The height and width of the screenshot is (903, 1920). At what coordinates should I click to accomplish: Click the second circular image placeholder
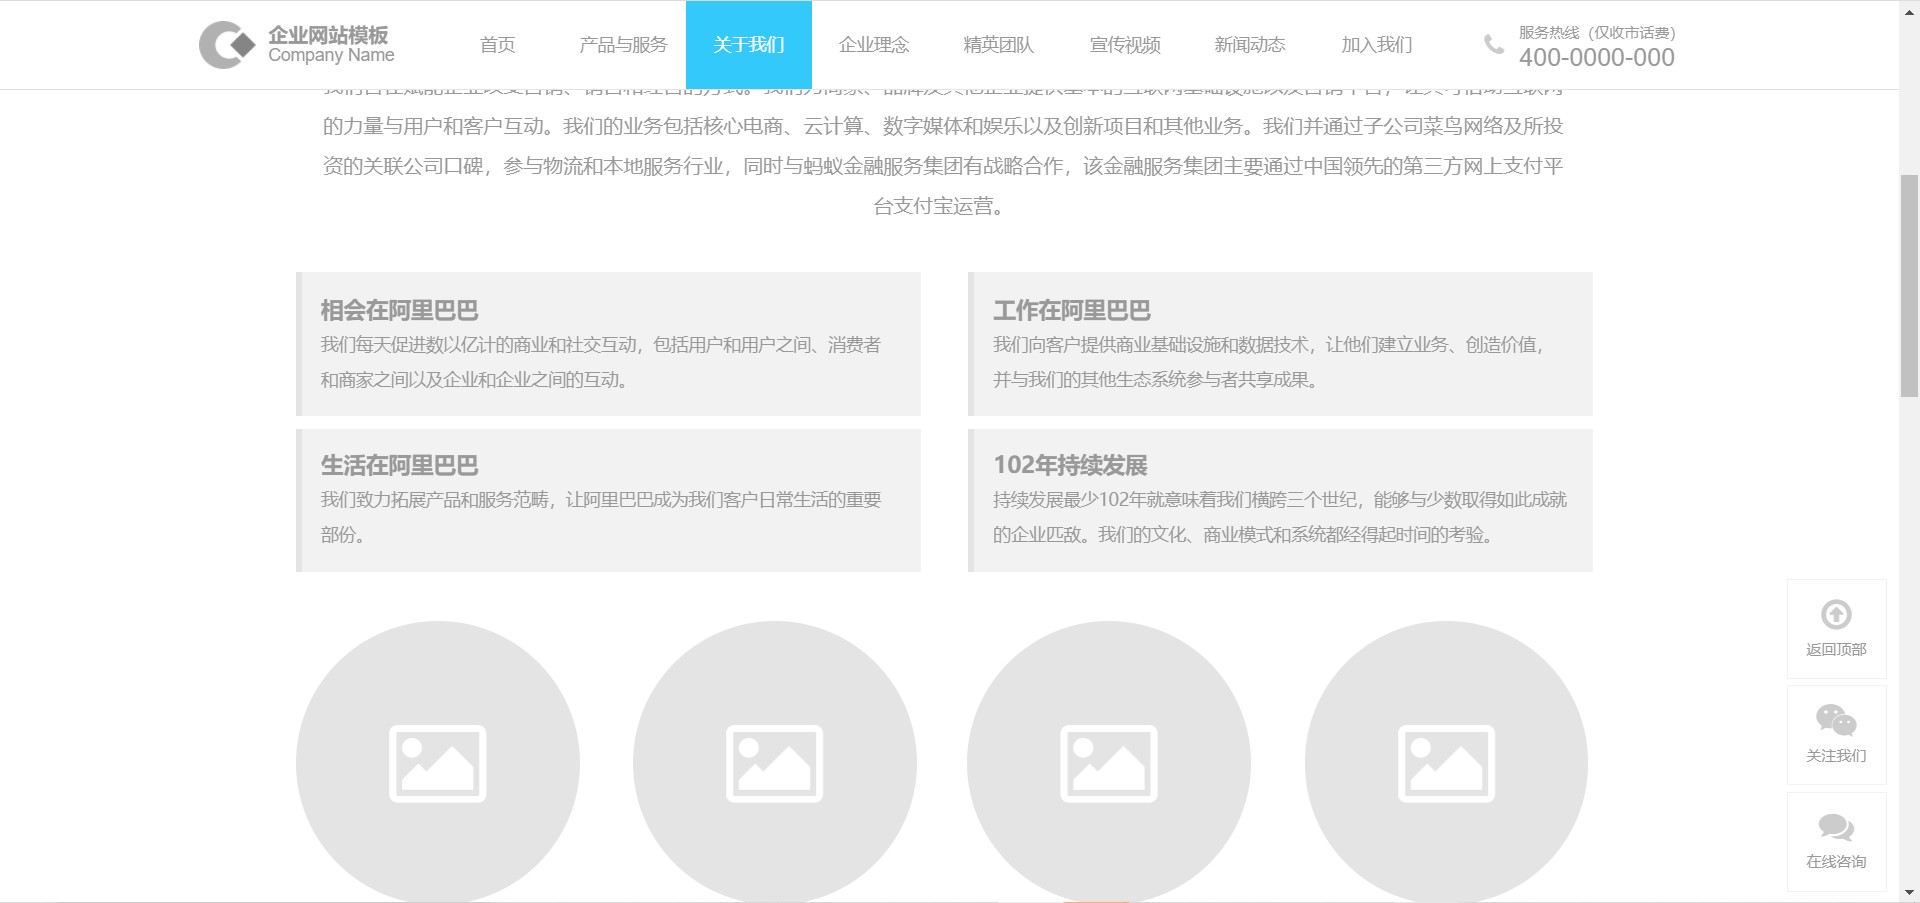coord(775,762)
